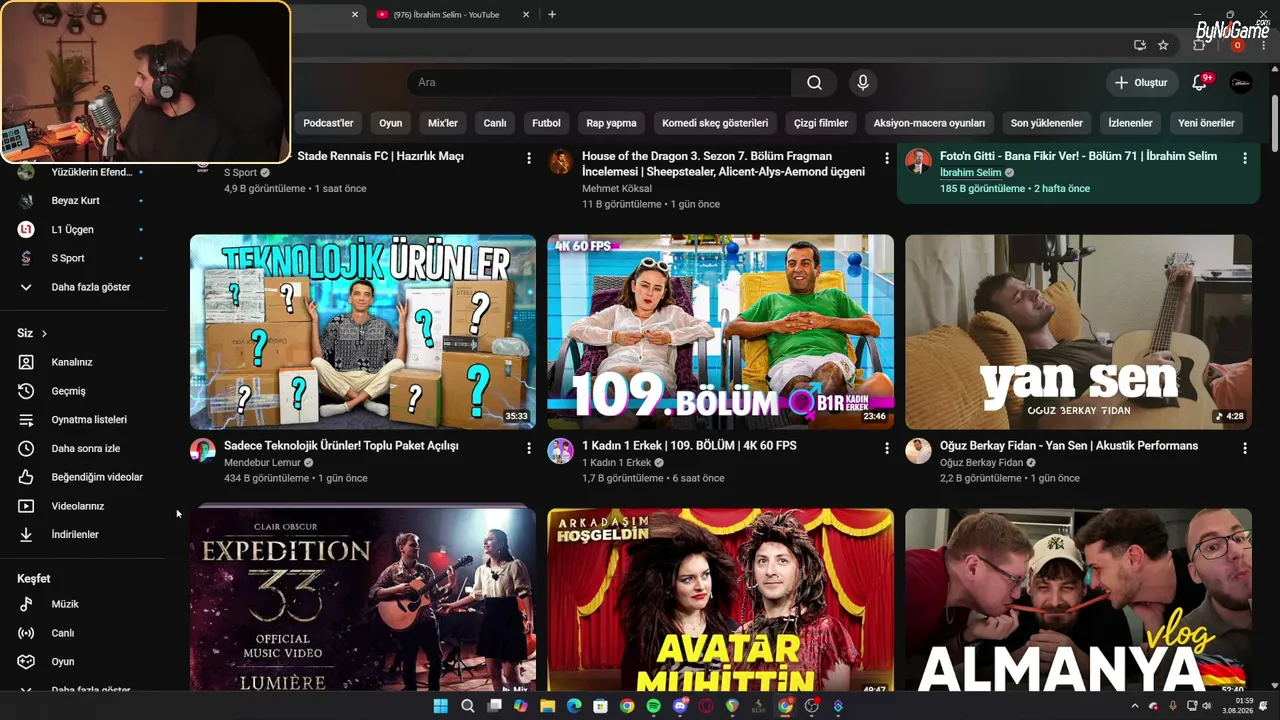Play 109. Bölüm video thumbnail
The image size is (1280, 720).
(720, 332)
